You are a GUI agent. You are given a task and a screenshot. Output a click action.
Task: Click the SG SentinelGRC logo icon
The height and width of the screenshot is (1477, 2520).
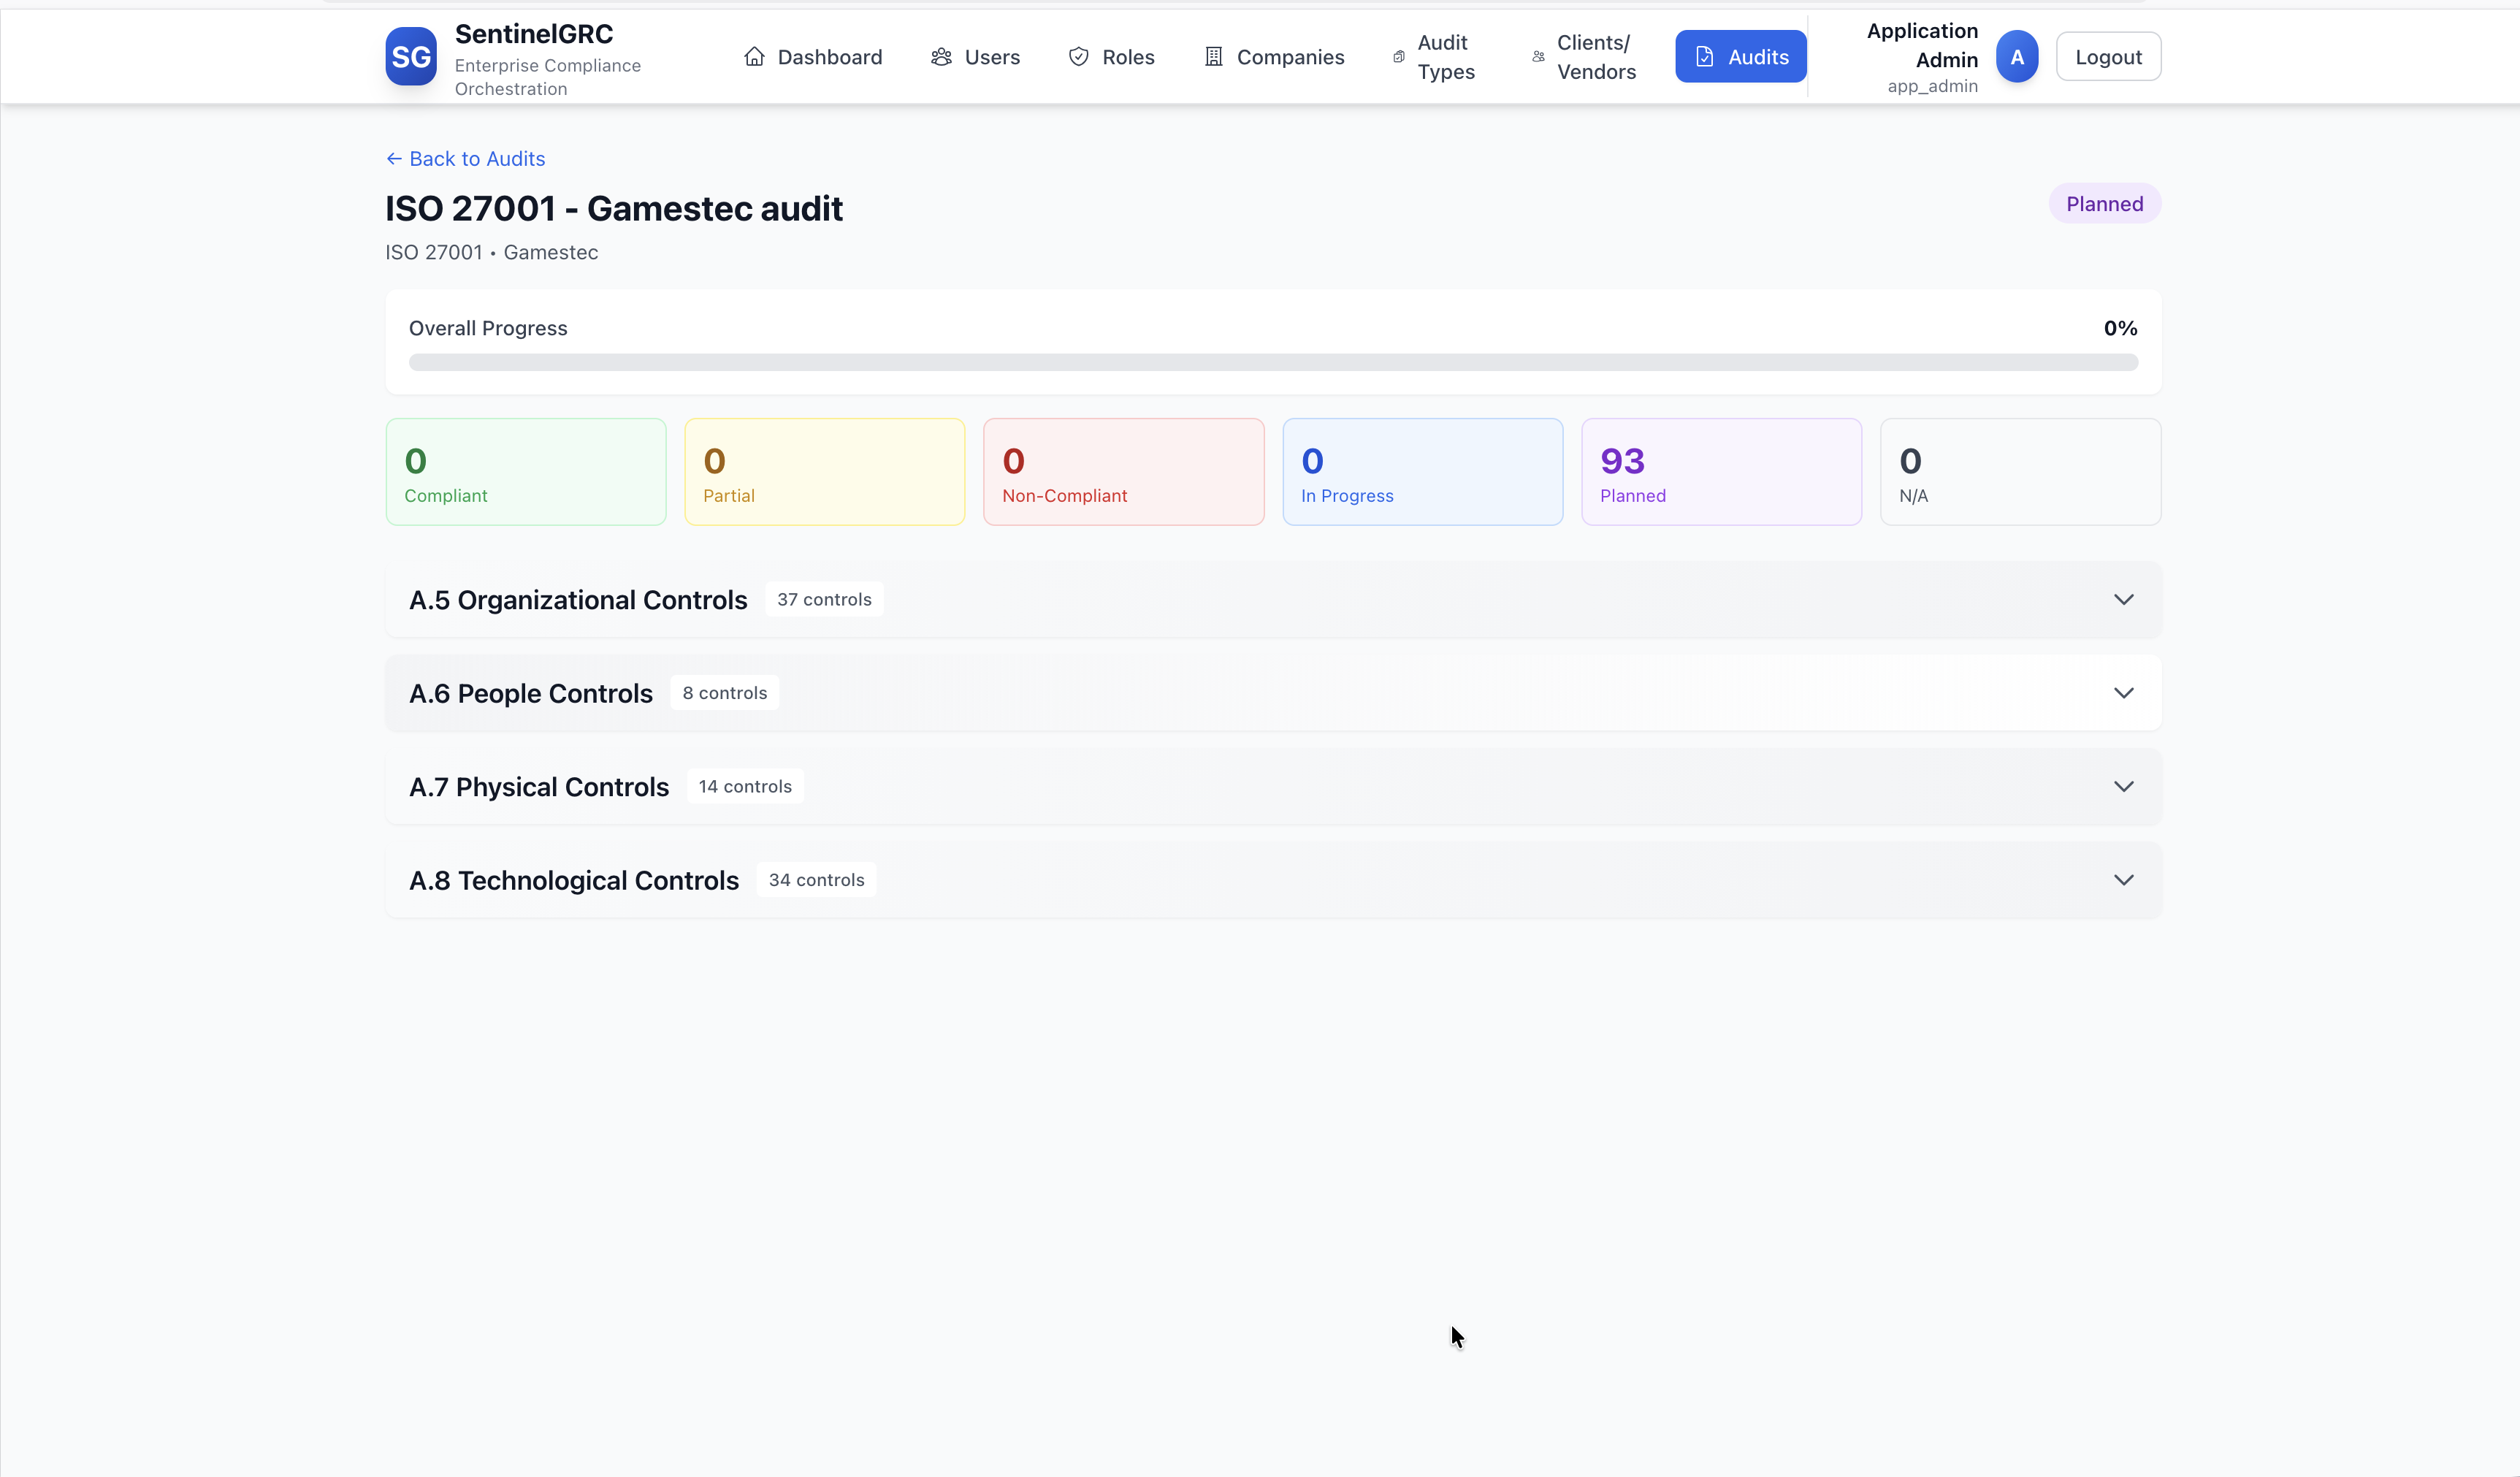[x=411, y=57]
